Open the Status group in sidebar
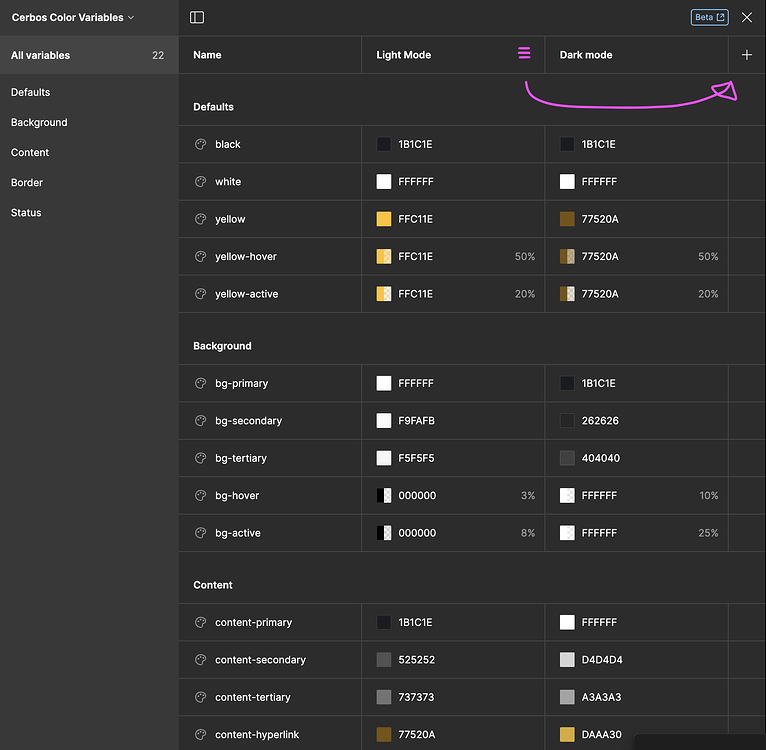Screen dimensions: 766x750 (26, 212)
